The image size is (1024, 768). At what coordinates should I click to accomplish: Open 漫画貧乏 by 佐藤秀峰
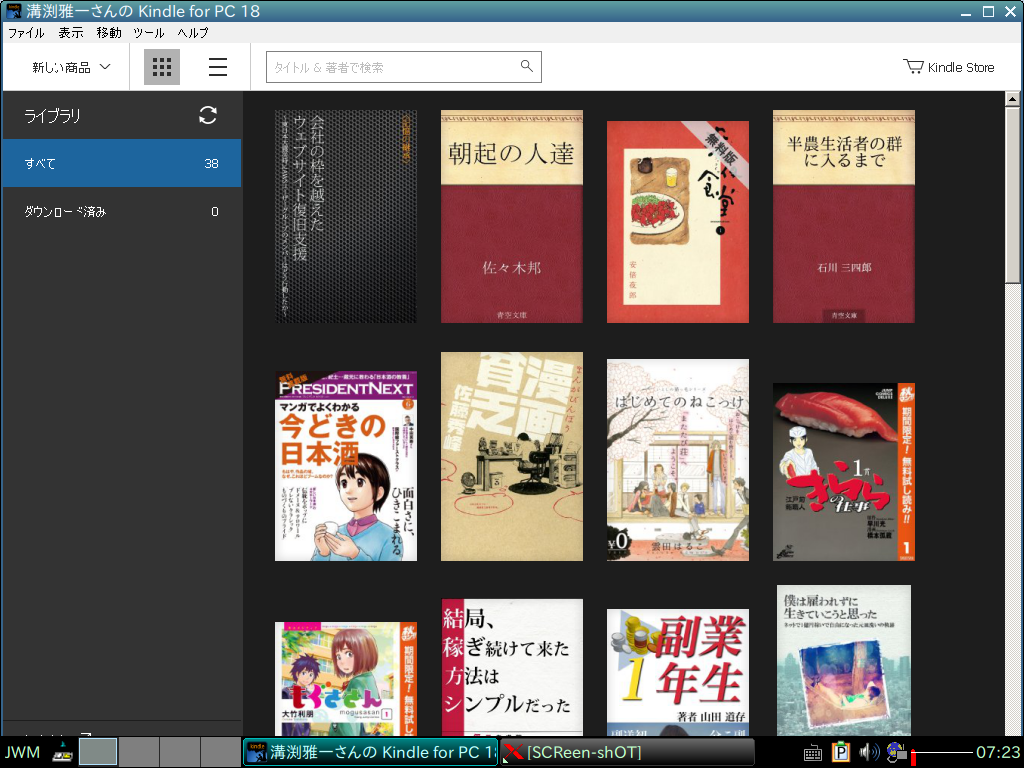coord(511,456)
